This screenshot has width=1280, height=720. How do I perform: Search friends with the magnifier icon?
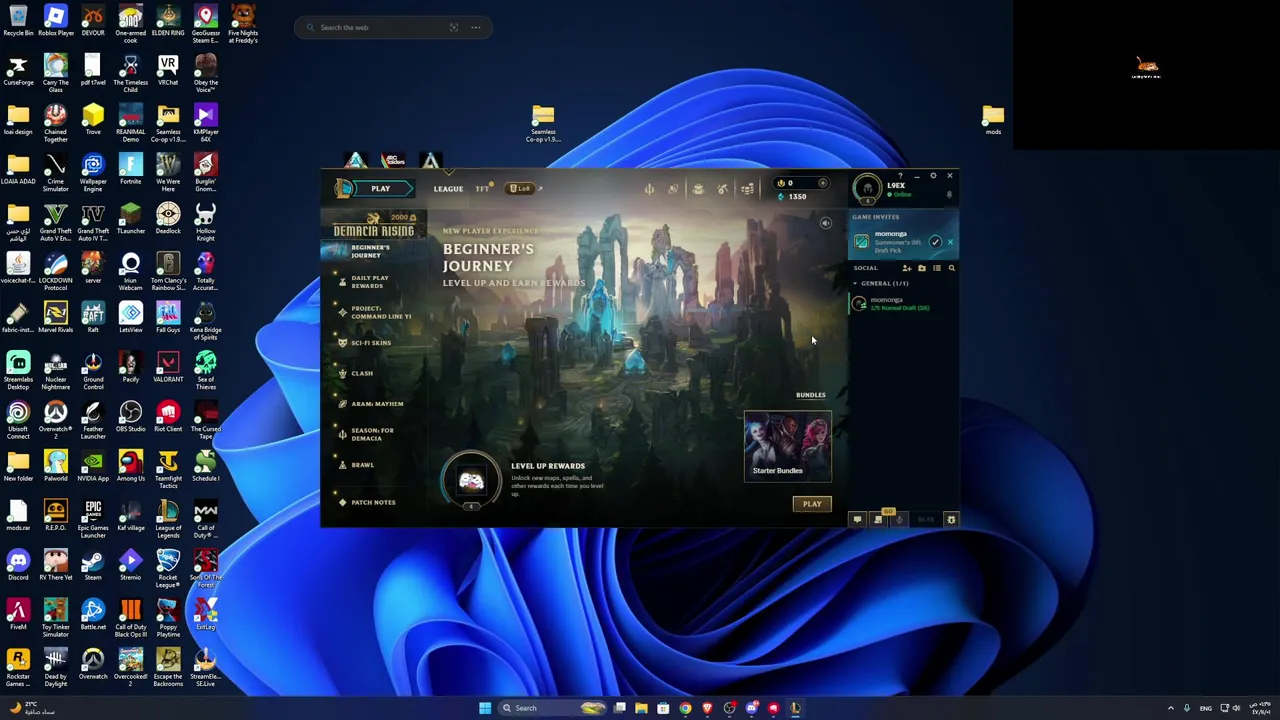pos(951,268)
